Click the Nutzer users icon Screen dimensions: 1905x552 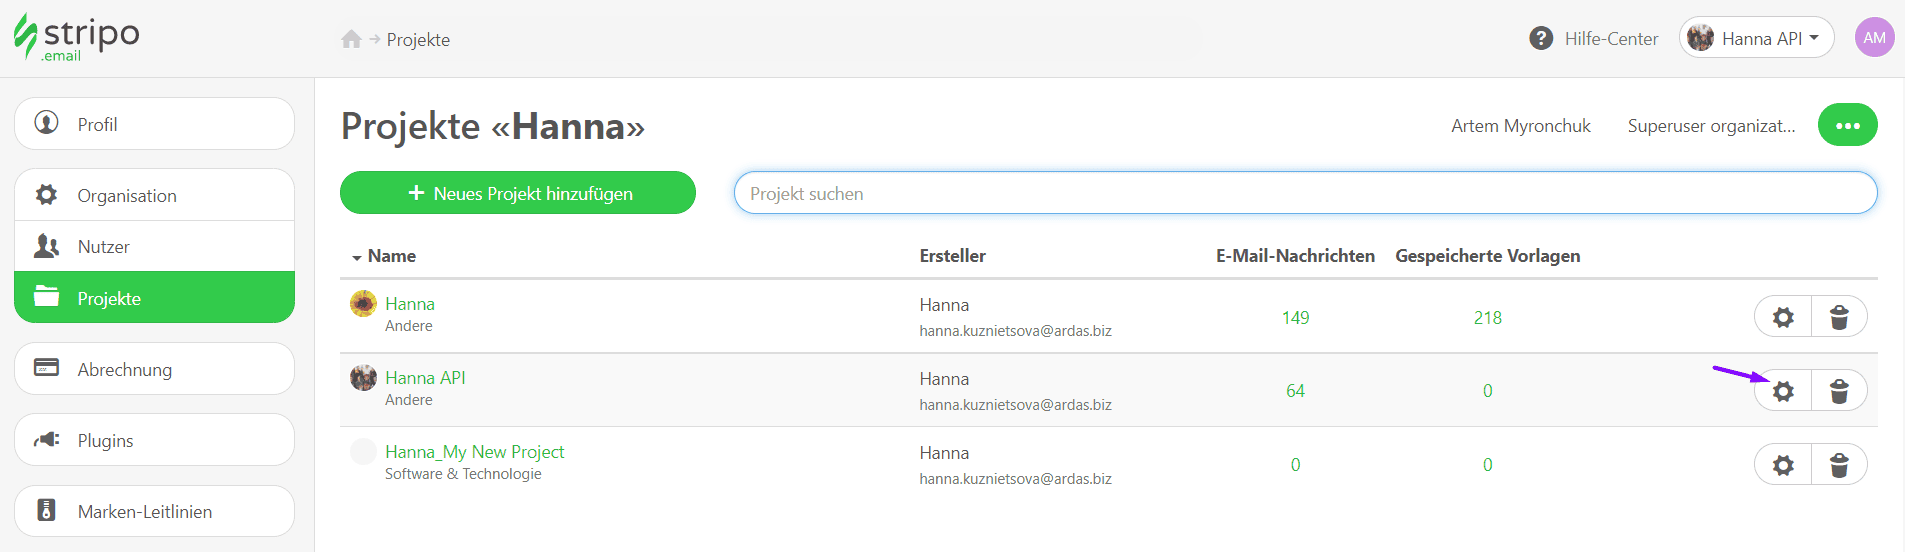click(x=46, y=245)
